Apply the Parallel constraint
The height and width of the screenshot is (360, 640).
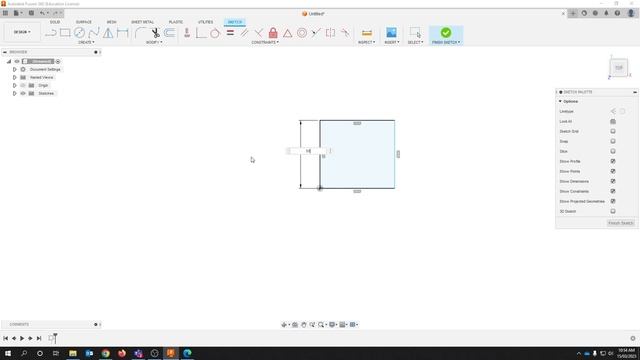244,33
